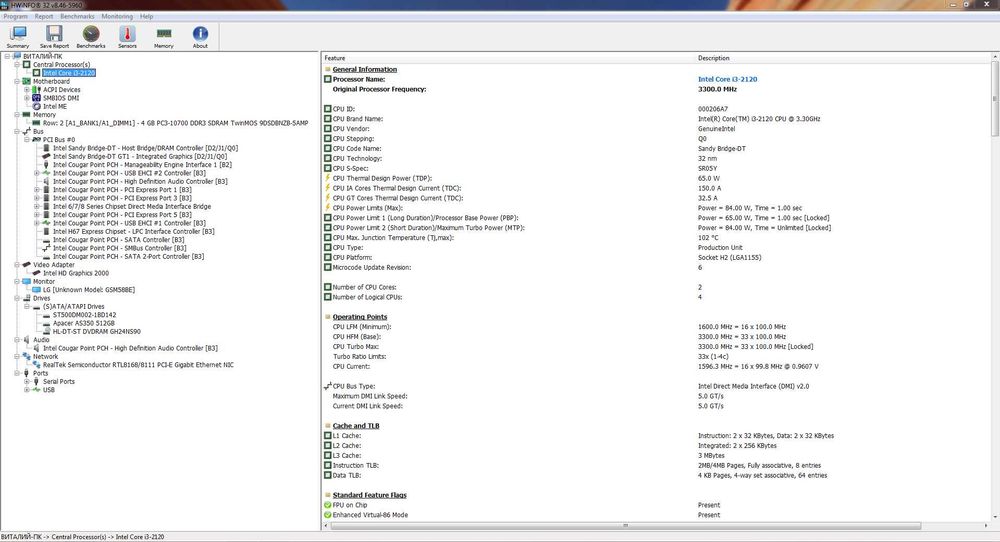Click green check beside Enhanced Virtual-86 Mode
This screenshot has height=542, width=1000.
[328, 515]
